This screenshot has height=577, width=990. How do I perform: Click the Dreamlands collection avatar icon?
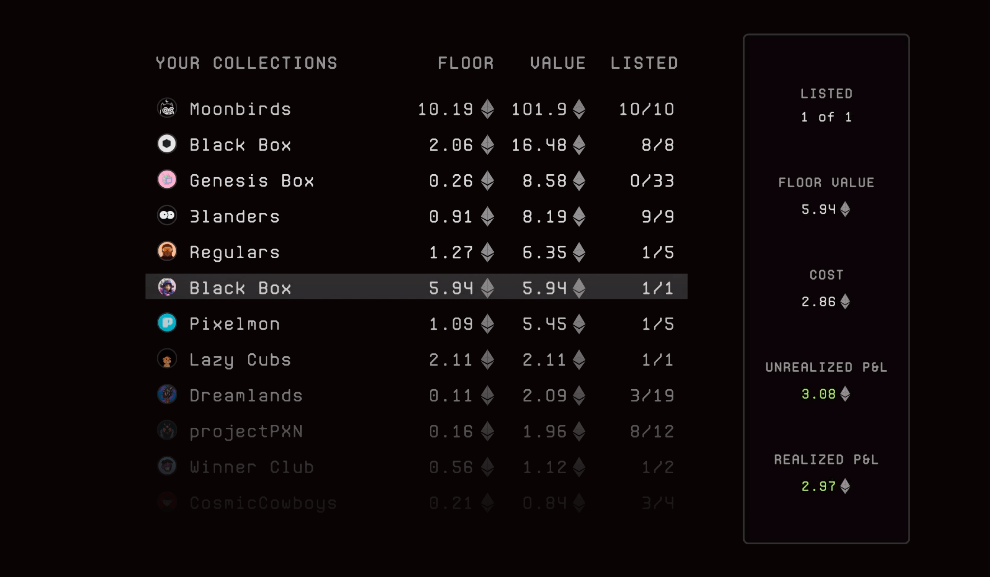(167, 395)
